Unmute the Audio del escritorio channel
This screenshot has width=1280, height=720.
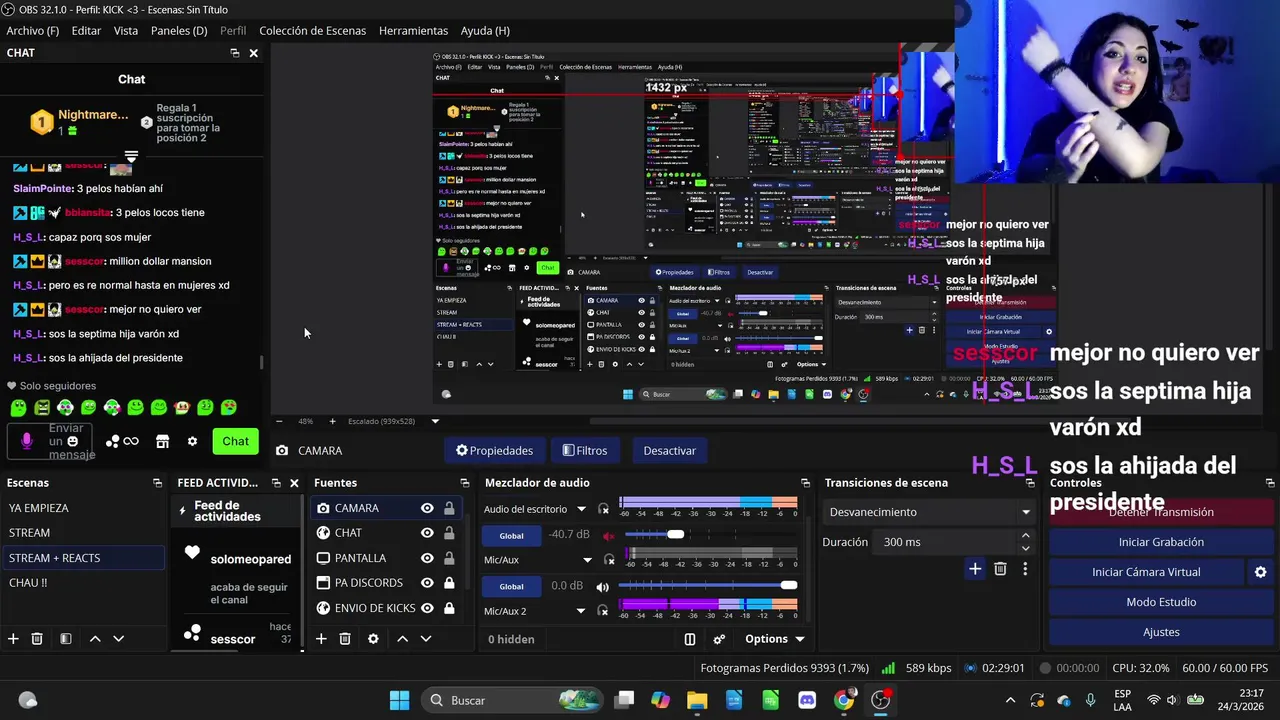pos(608,535)
